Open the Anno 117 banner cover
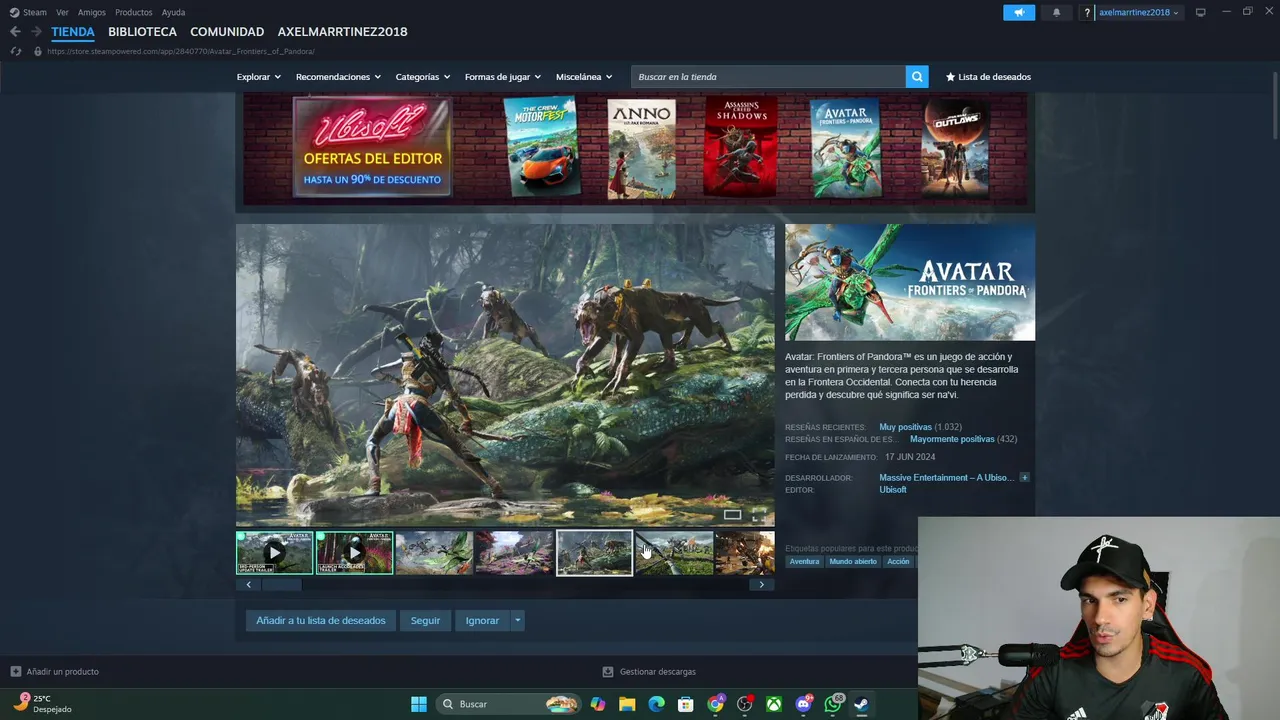 click(641, 148)
